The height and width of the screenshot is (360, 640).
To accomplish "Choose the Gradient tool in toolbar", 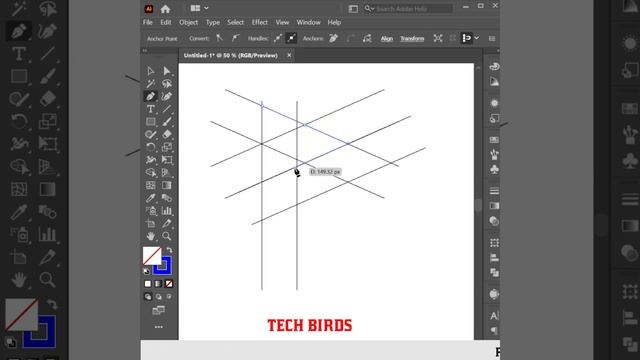I will (167, 185).
